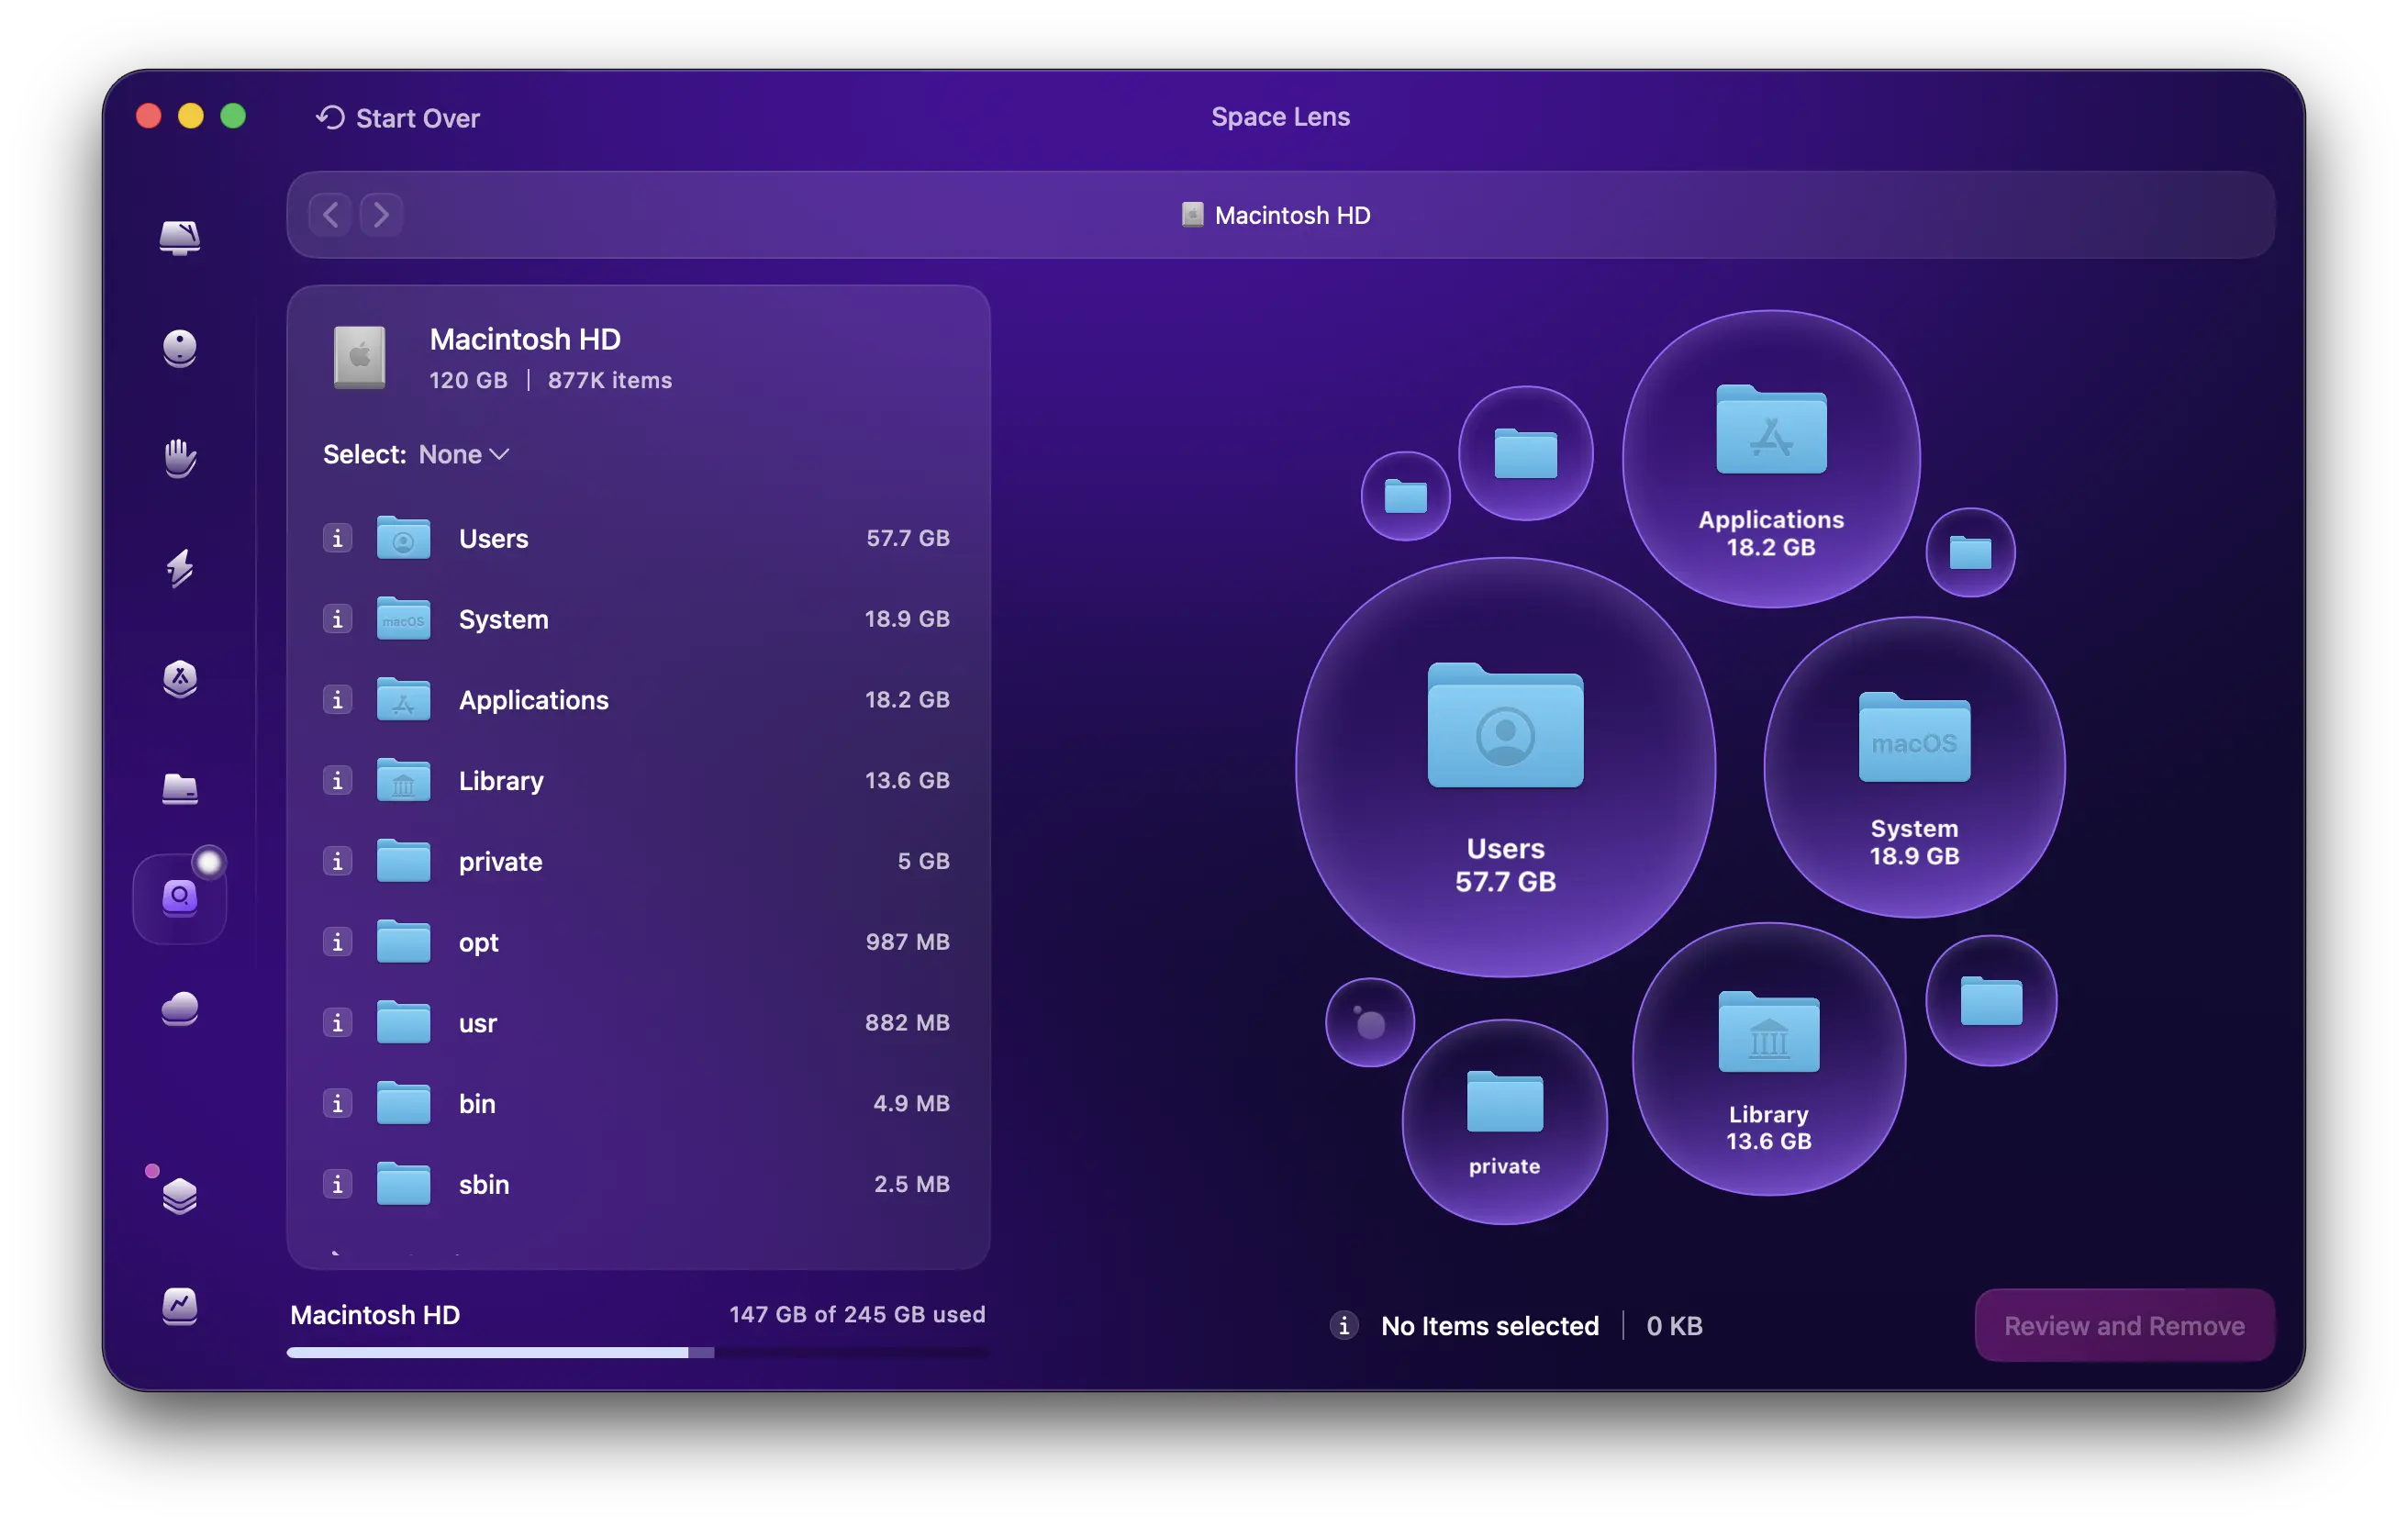Show info for the Applications folder row

click(x=338, y=700)
